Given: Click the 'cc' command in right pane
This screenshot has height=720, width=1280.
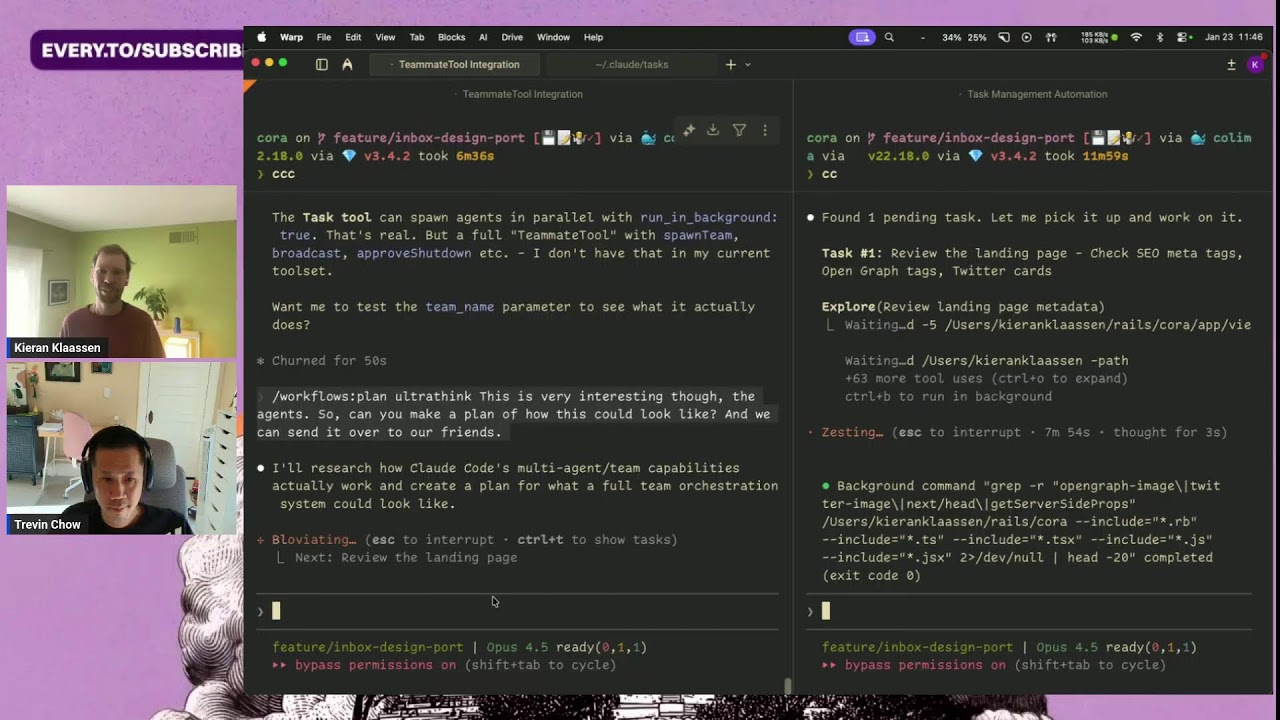Looking at the screenshot, I should point(829,174).
